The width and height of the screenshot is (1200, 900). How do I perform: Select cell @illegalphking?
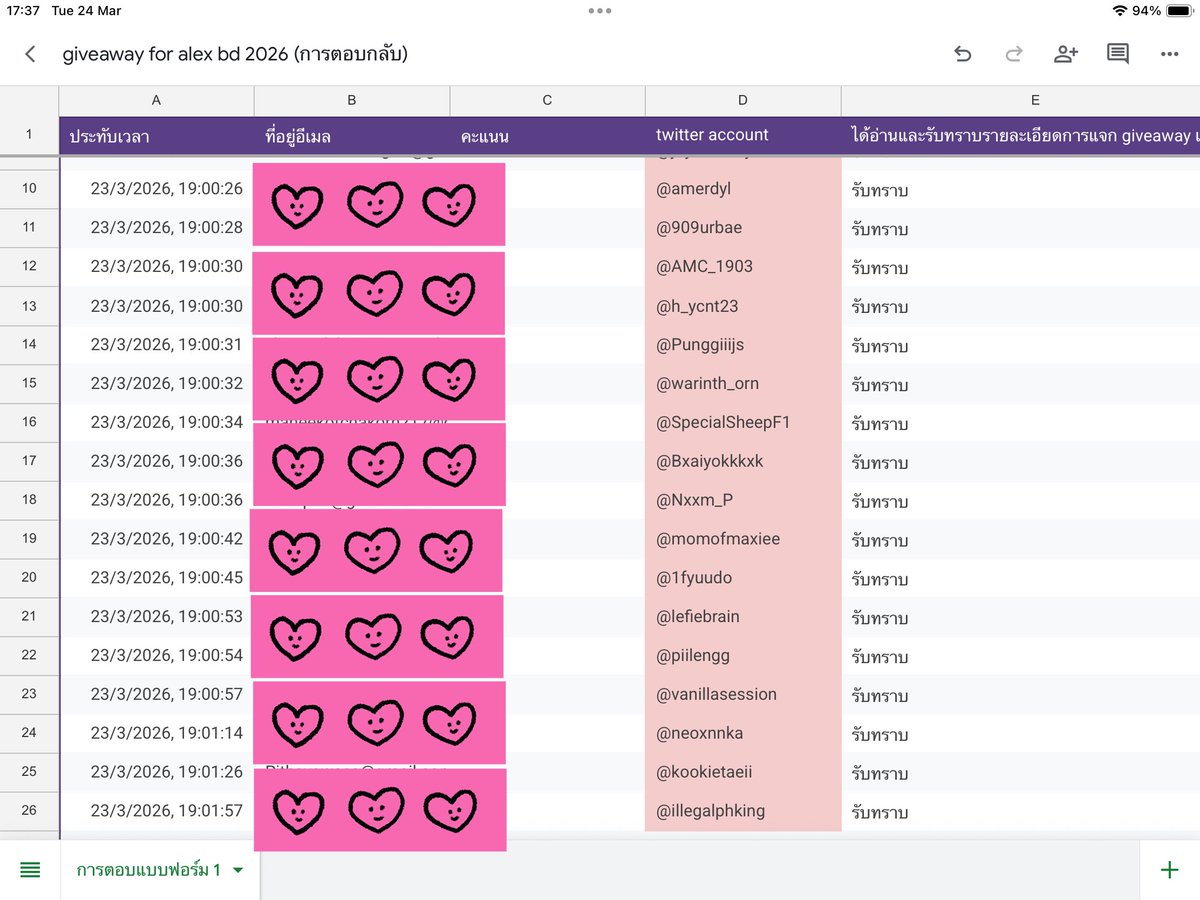pyautogui.click(x=743, y=810)
